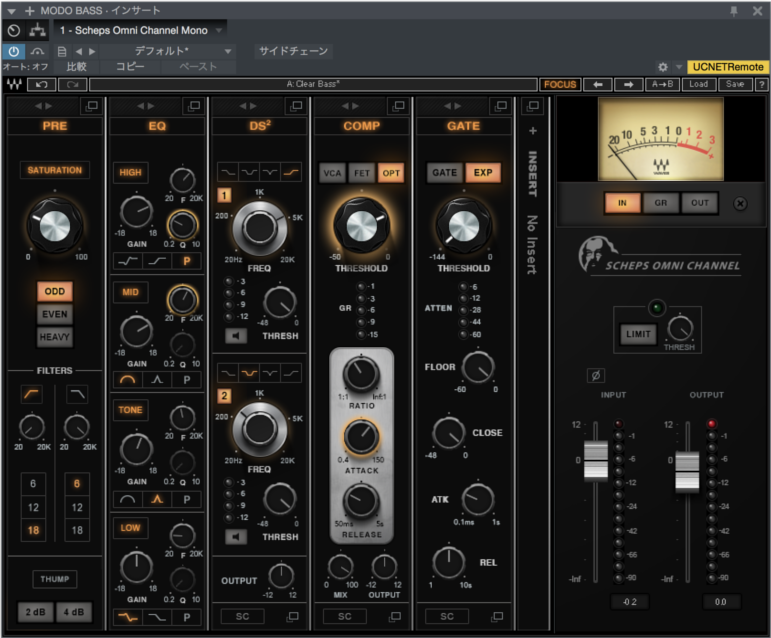
Task: Enable HEAVY saturation mode
Action: tap(55, 337)
